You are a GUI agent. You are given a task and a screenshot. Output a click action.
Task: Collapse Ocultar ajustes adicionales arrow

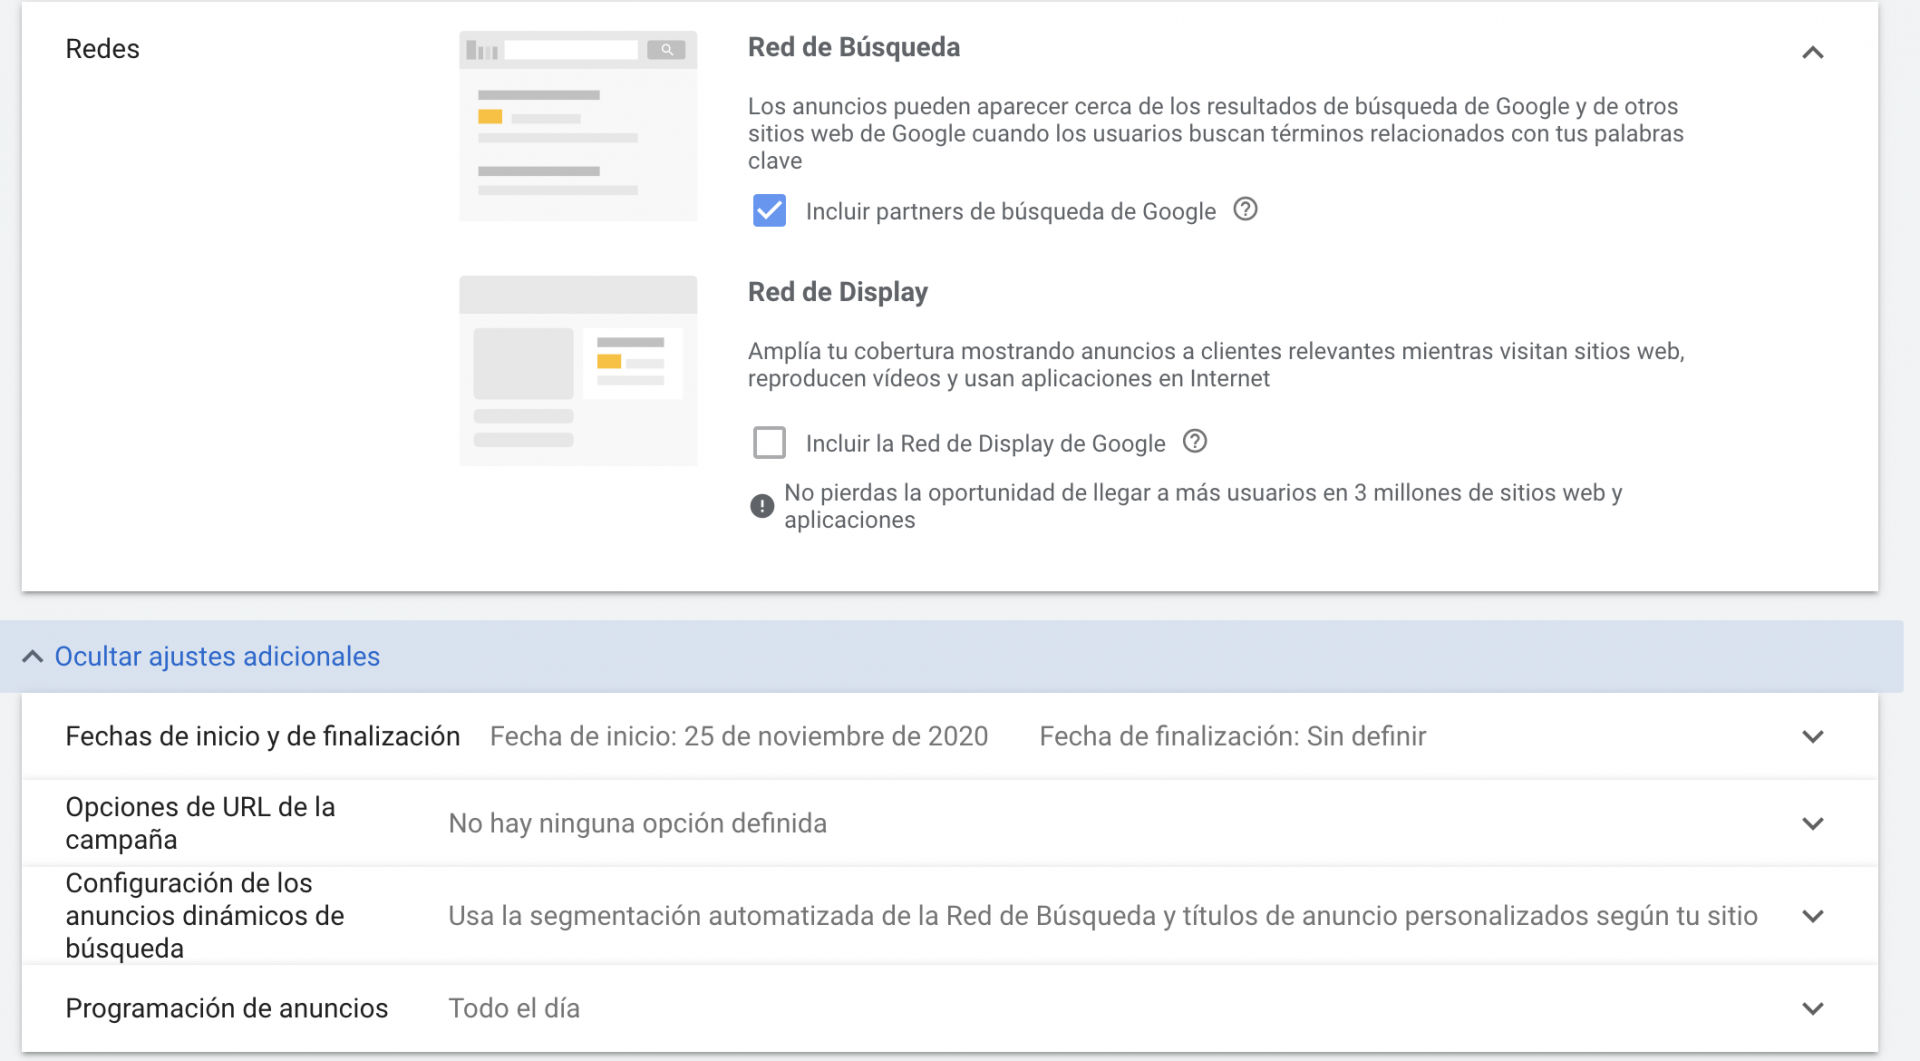pyautogui.click(x=32, y=656)
